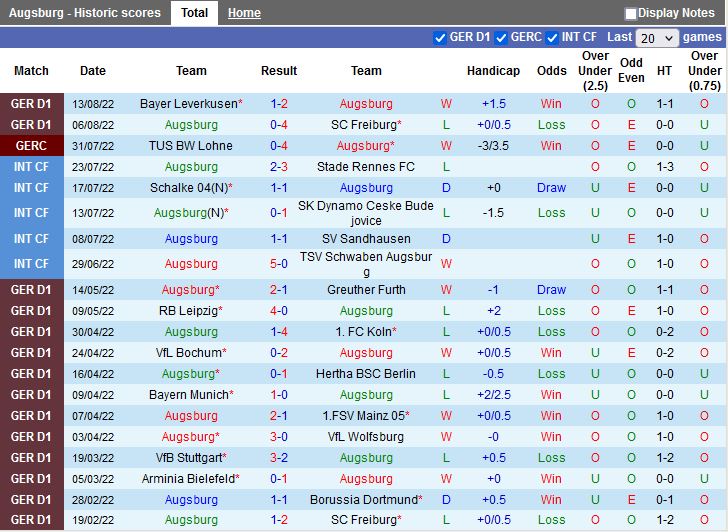This screenshot has height=532, width=728.
Task: Click the SC Freiburg team in 06/08/22 row
Action: 364,125
